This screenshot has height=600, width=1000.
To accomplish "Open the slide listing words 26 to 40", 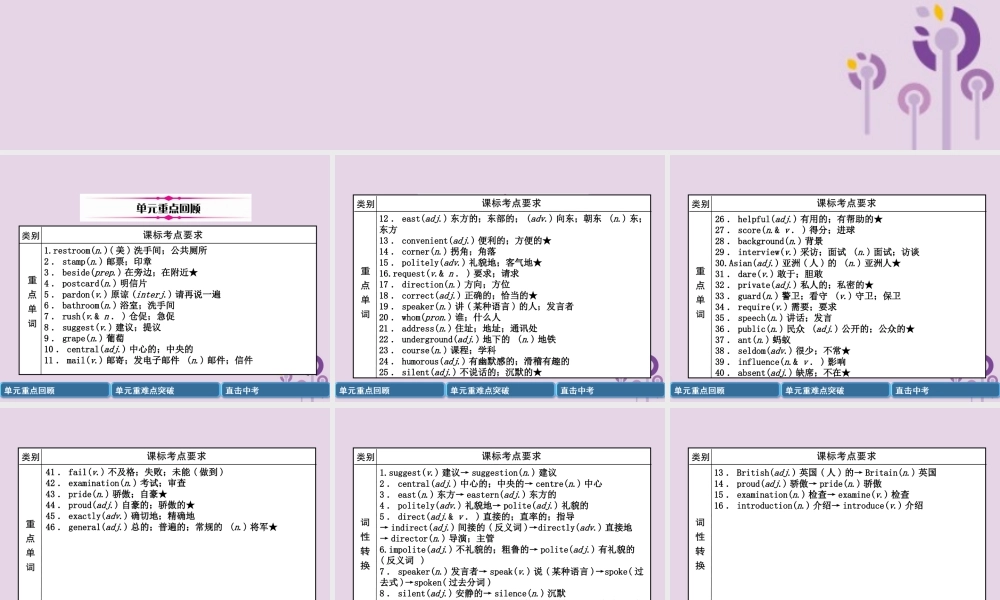I will [x=835, y=278].
